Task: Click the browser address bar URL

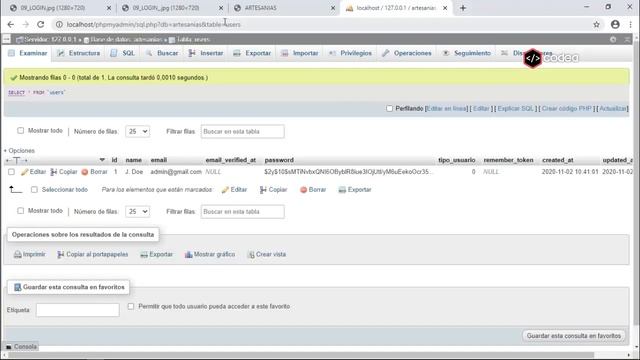Action: [x=153, y=24]
